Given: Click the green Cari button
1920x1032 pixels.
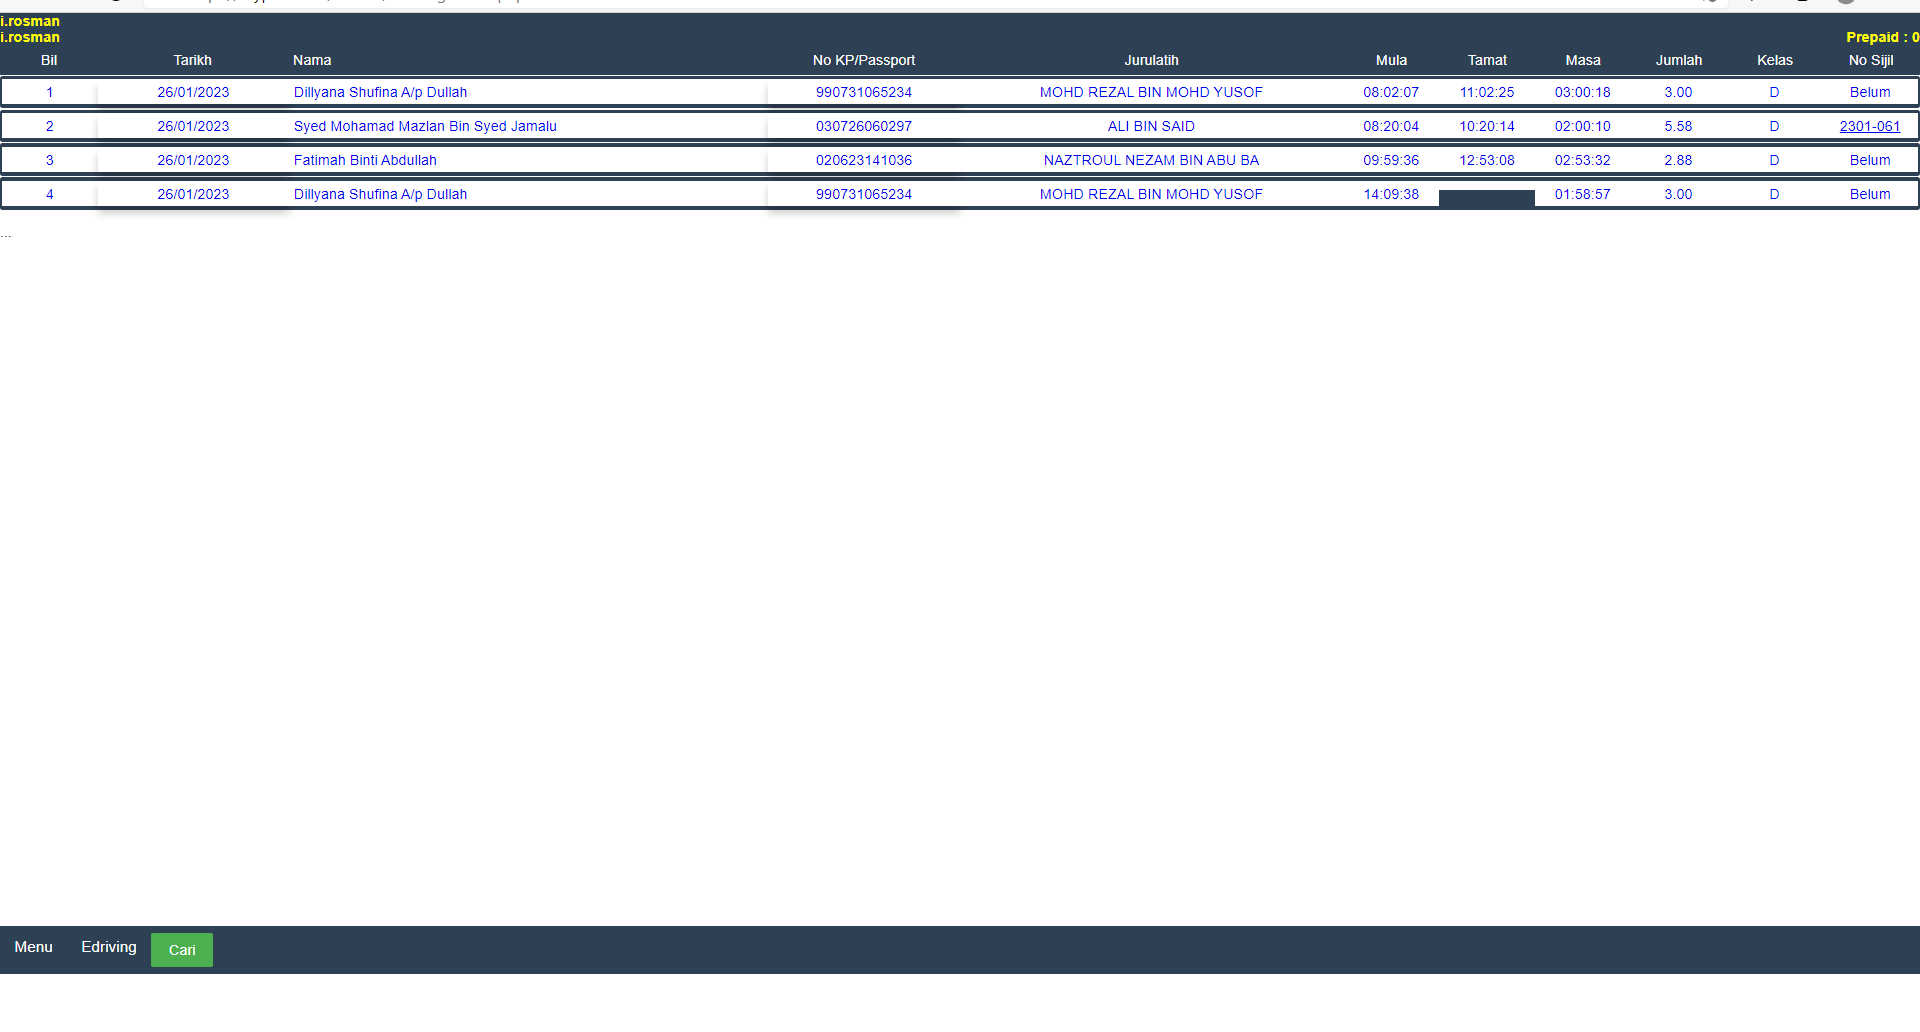Looking at the screenshot, I should coord(181,950).
